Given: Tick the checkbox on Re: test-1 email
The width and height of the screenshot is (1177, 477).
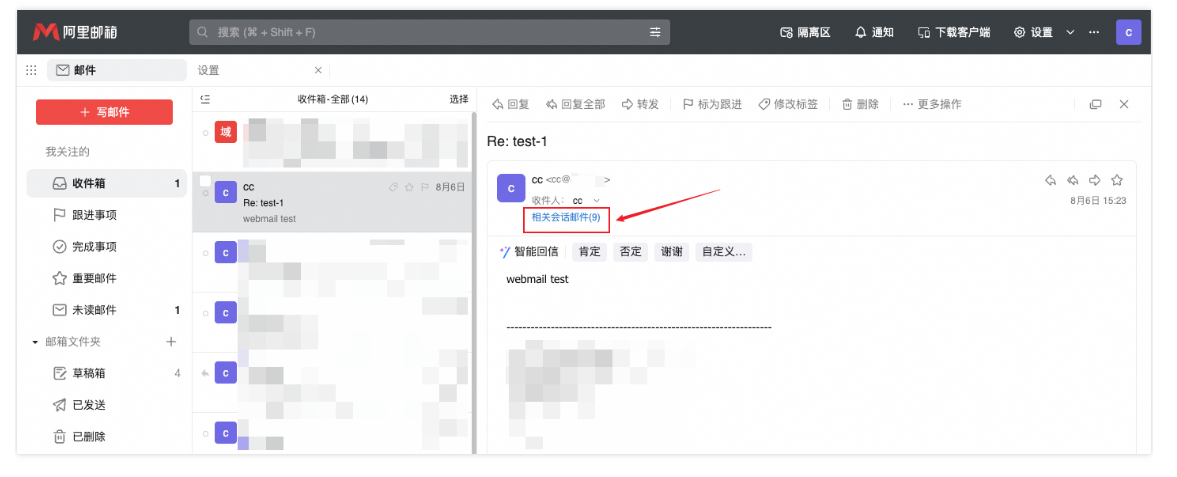Looking at the screenshot, I should coord(205,181).
